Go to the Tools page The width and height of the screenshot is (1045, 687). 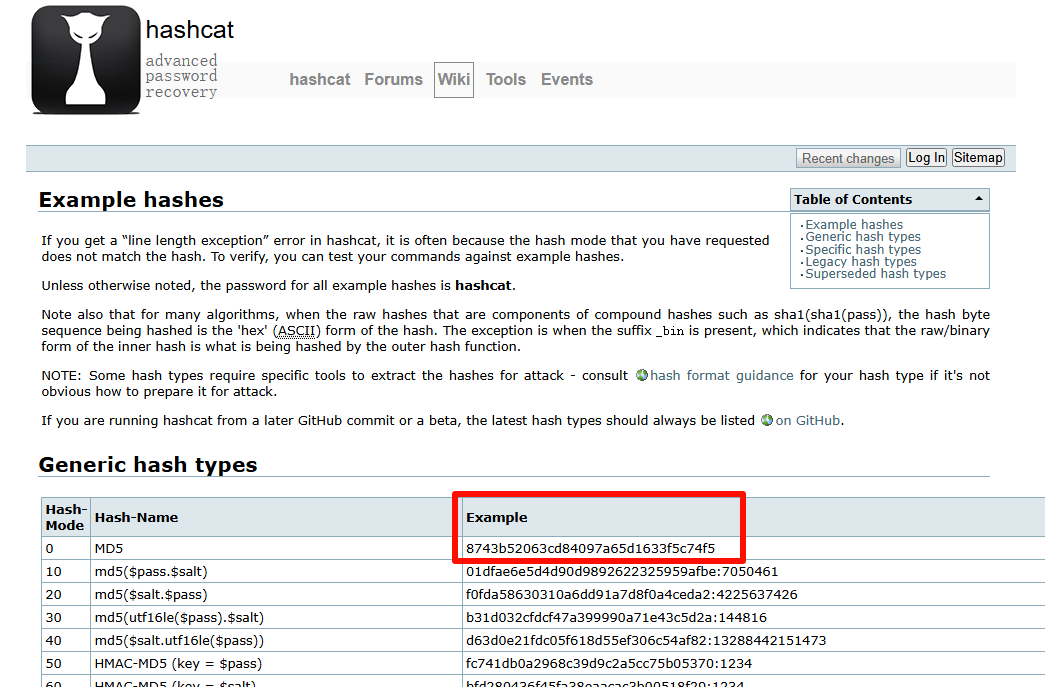(506, 80)
